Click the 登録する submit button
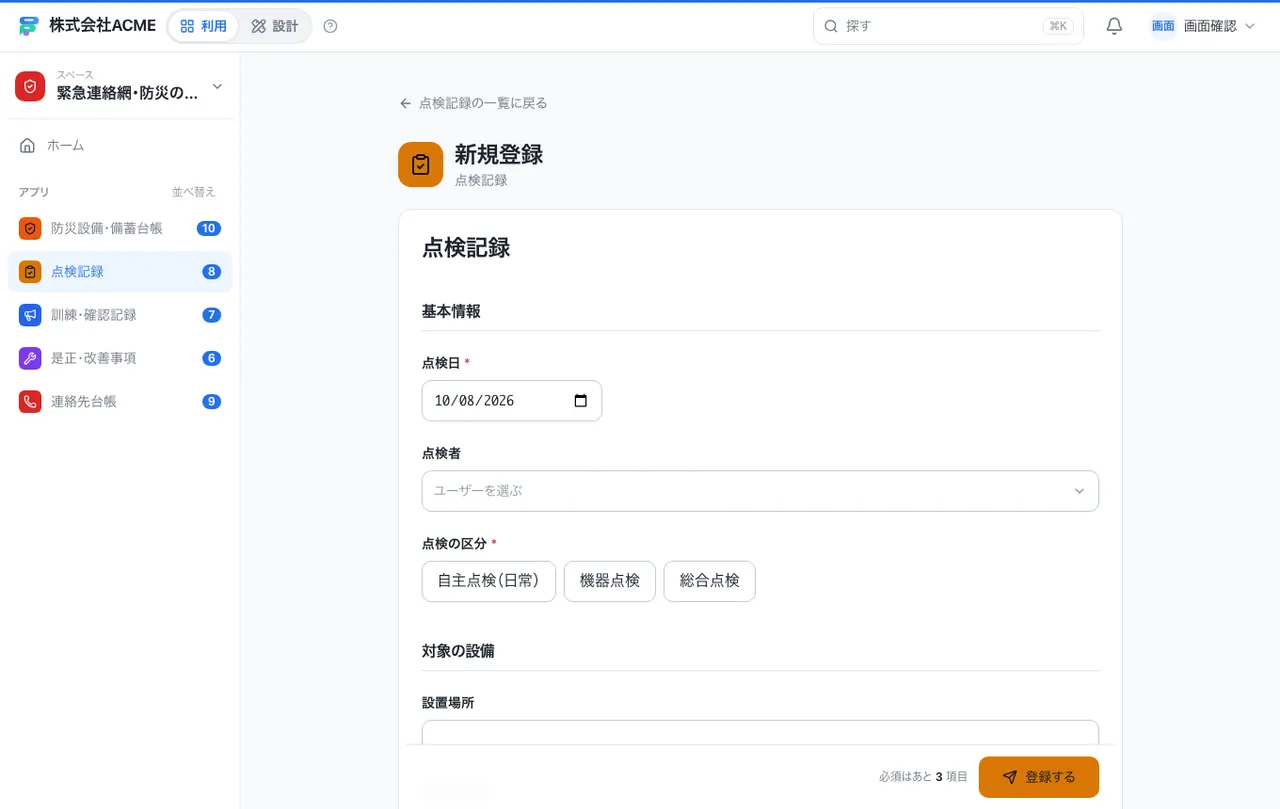 click(1039, 777)
